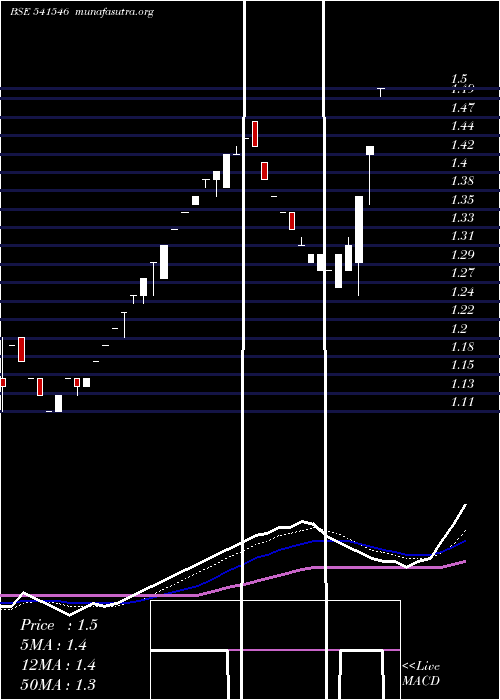Click the 1.38 price axis label
The image size is (500, 700).
click(x=463, y=181)
